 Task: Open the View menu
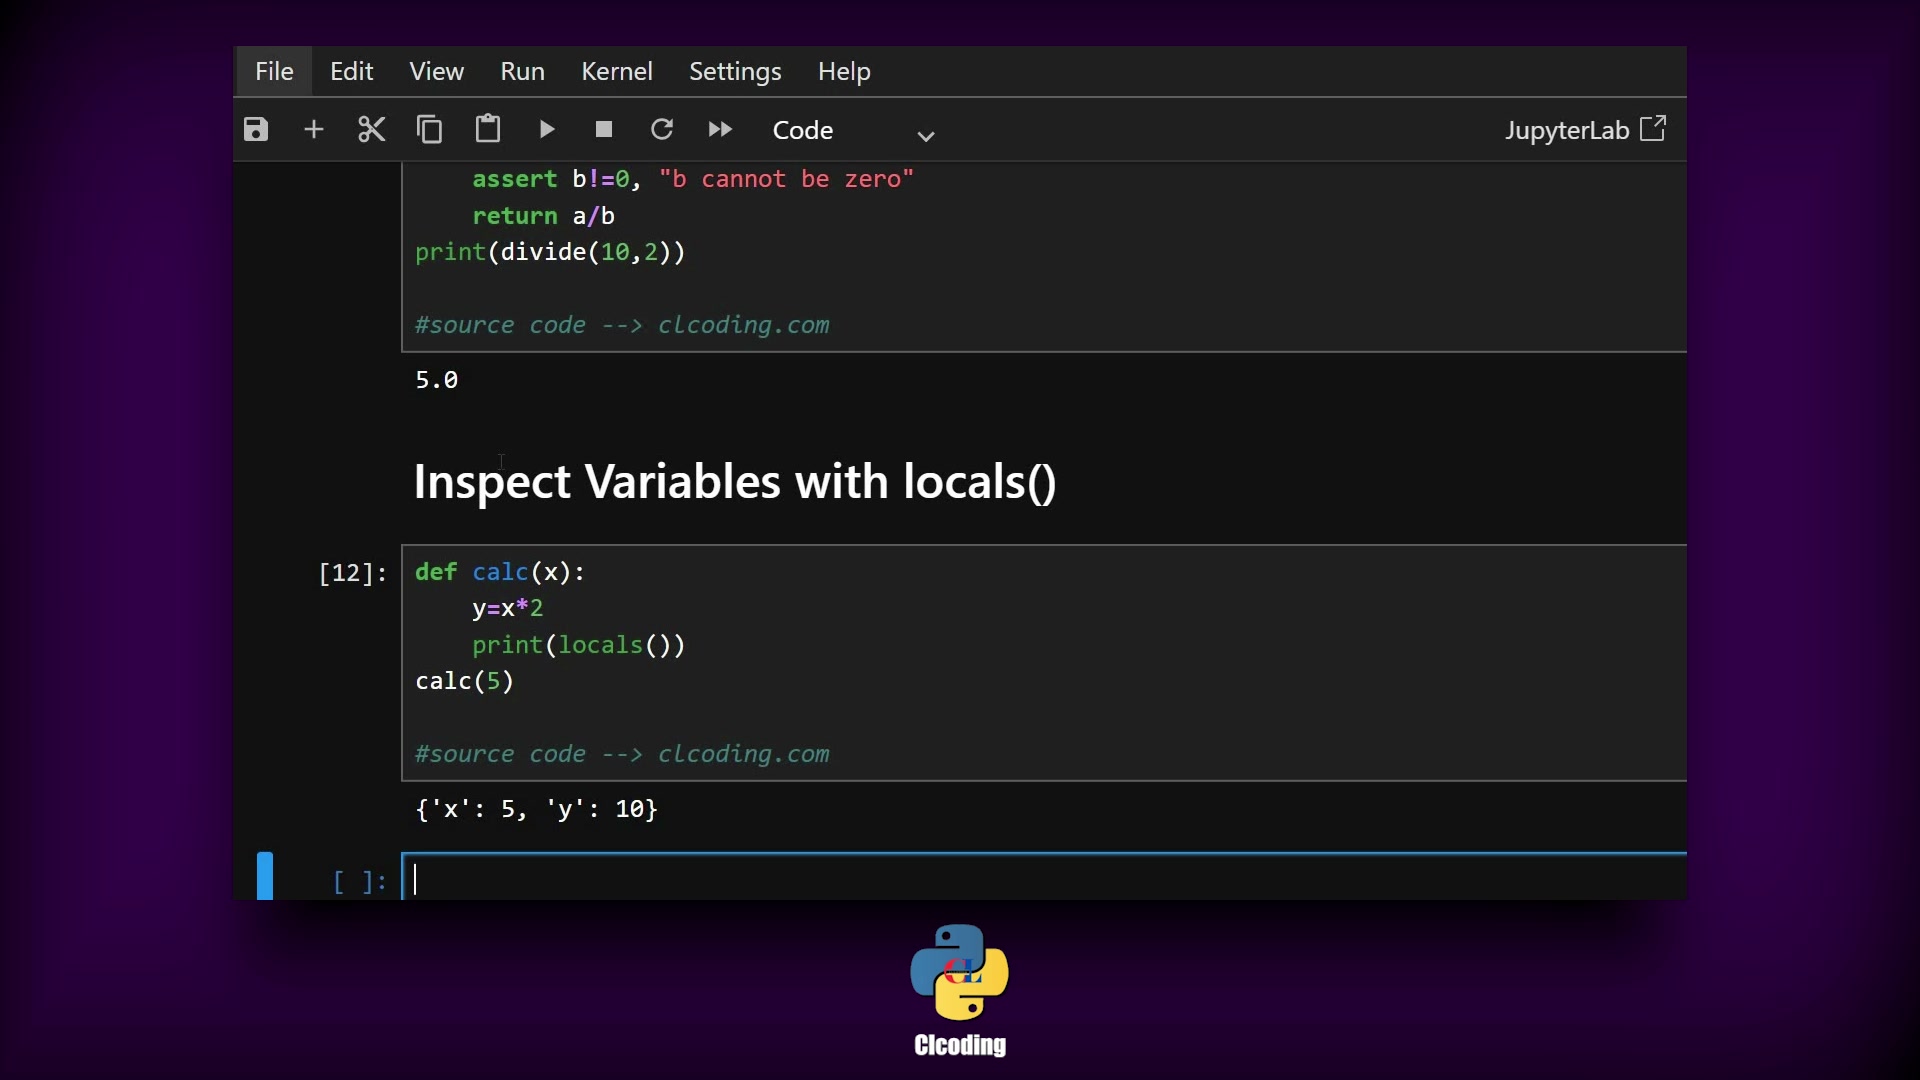[x=437, y=71]
